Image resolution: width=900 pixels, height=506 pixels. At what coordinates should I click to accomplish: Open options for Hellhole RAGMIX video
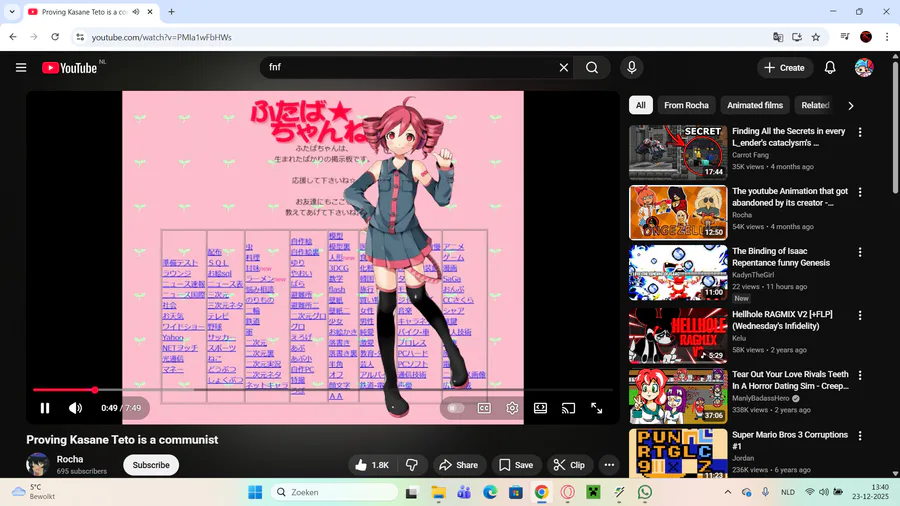pyautogui.click(x=860, y=316)
